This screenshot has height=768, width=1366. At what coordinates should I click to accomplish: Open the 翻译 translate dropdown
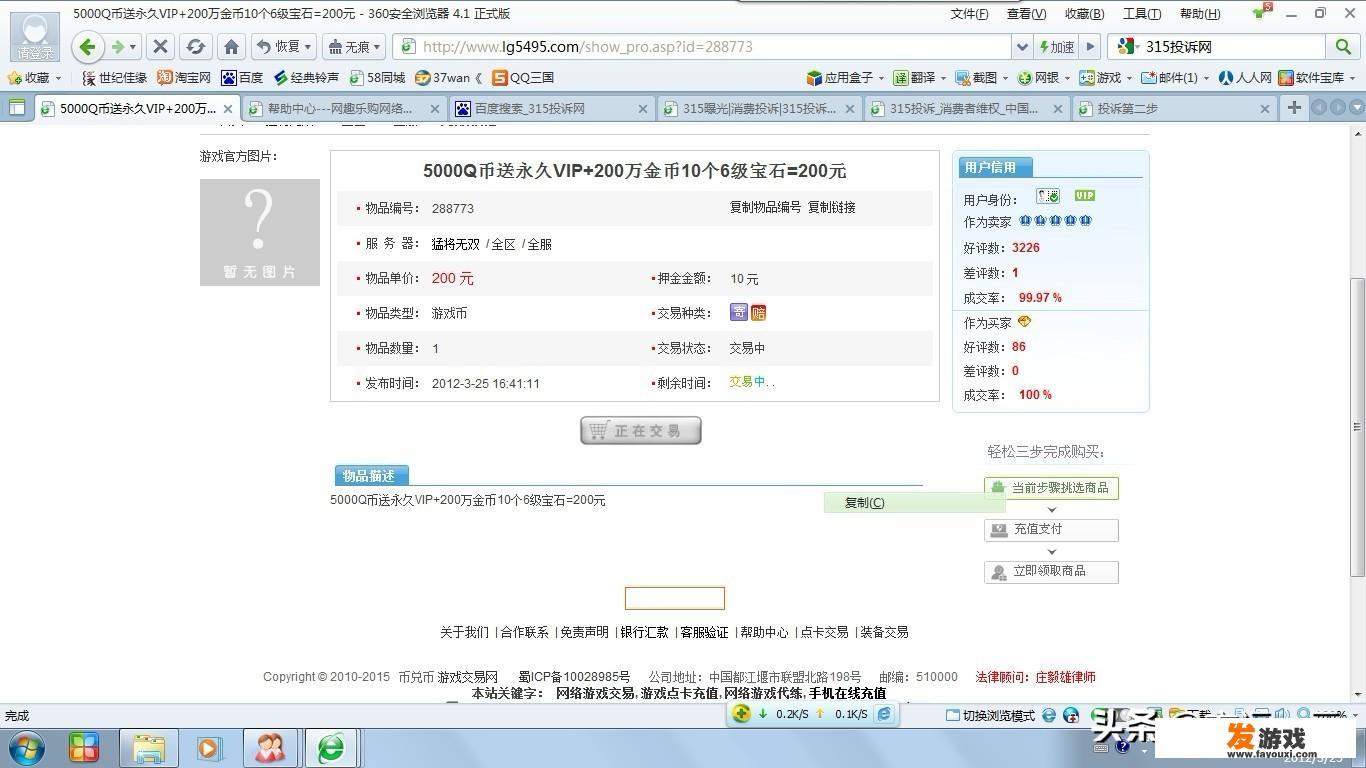click(920, 77)
